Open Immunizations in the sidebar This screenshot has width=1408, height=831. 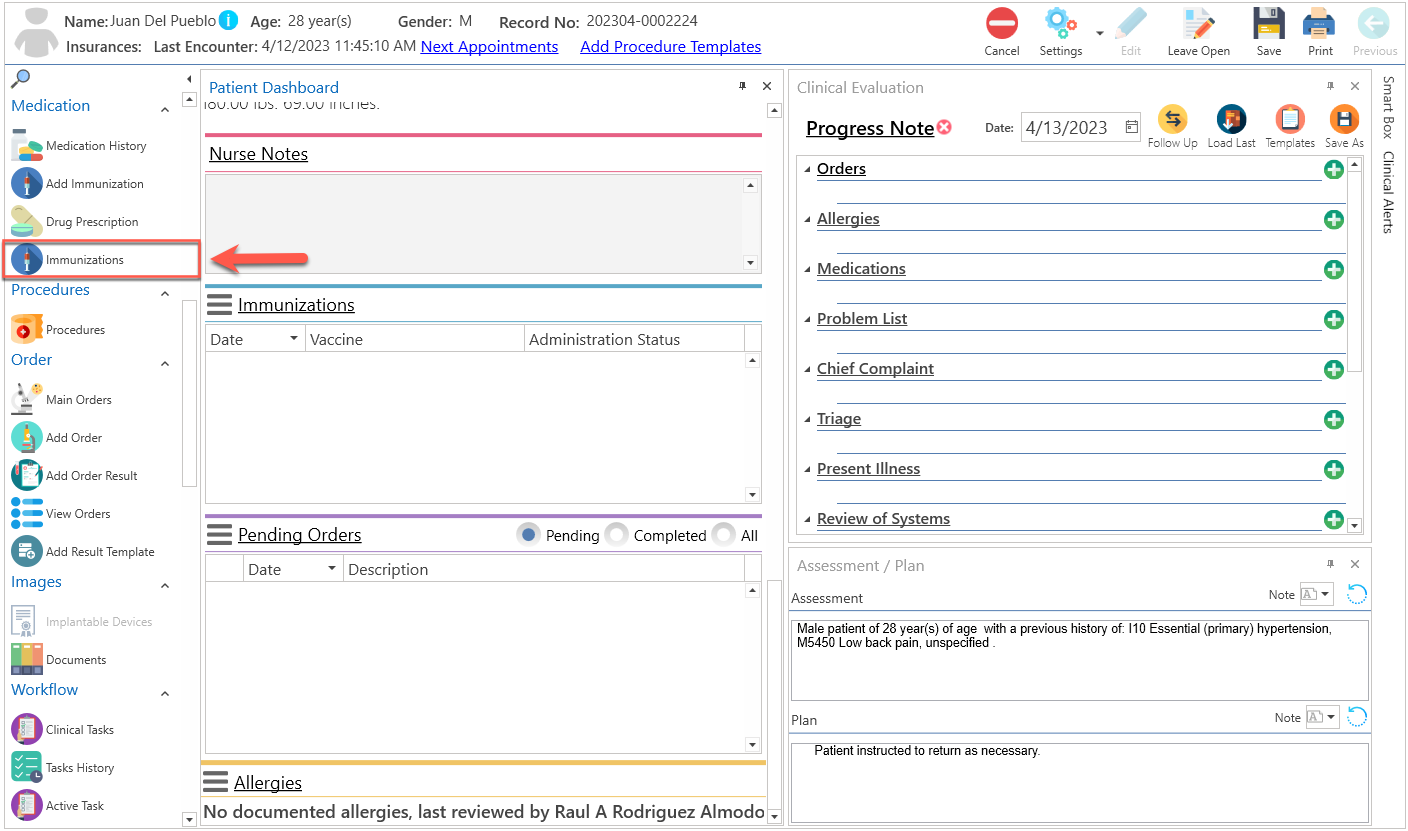100,260
